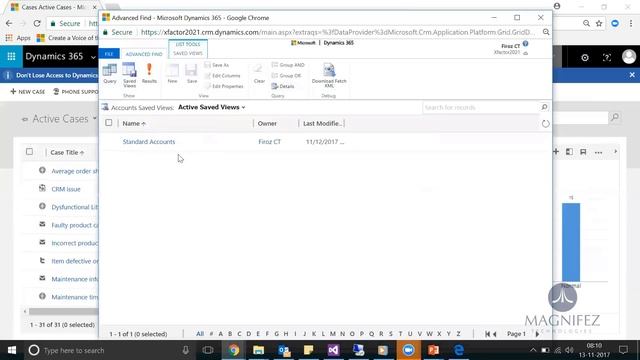Tick select-all checkbox in Active Cases grid
This screenshot has width=640, height=360.
pos(29,152)
